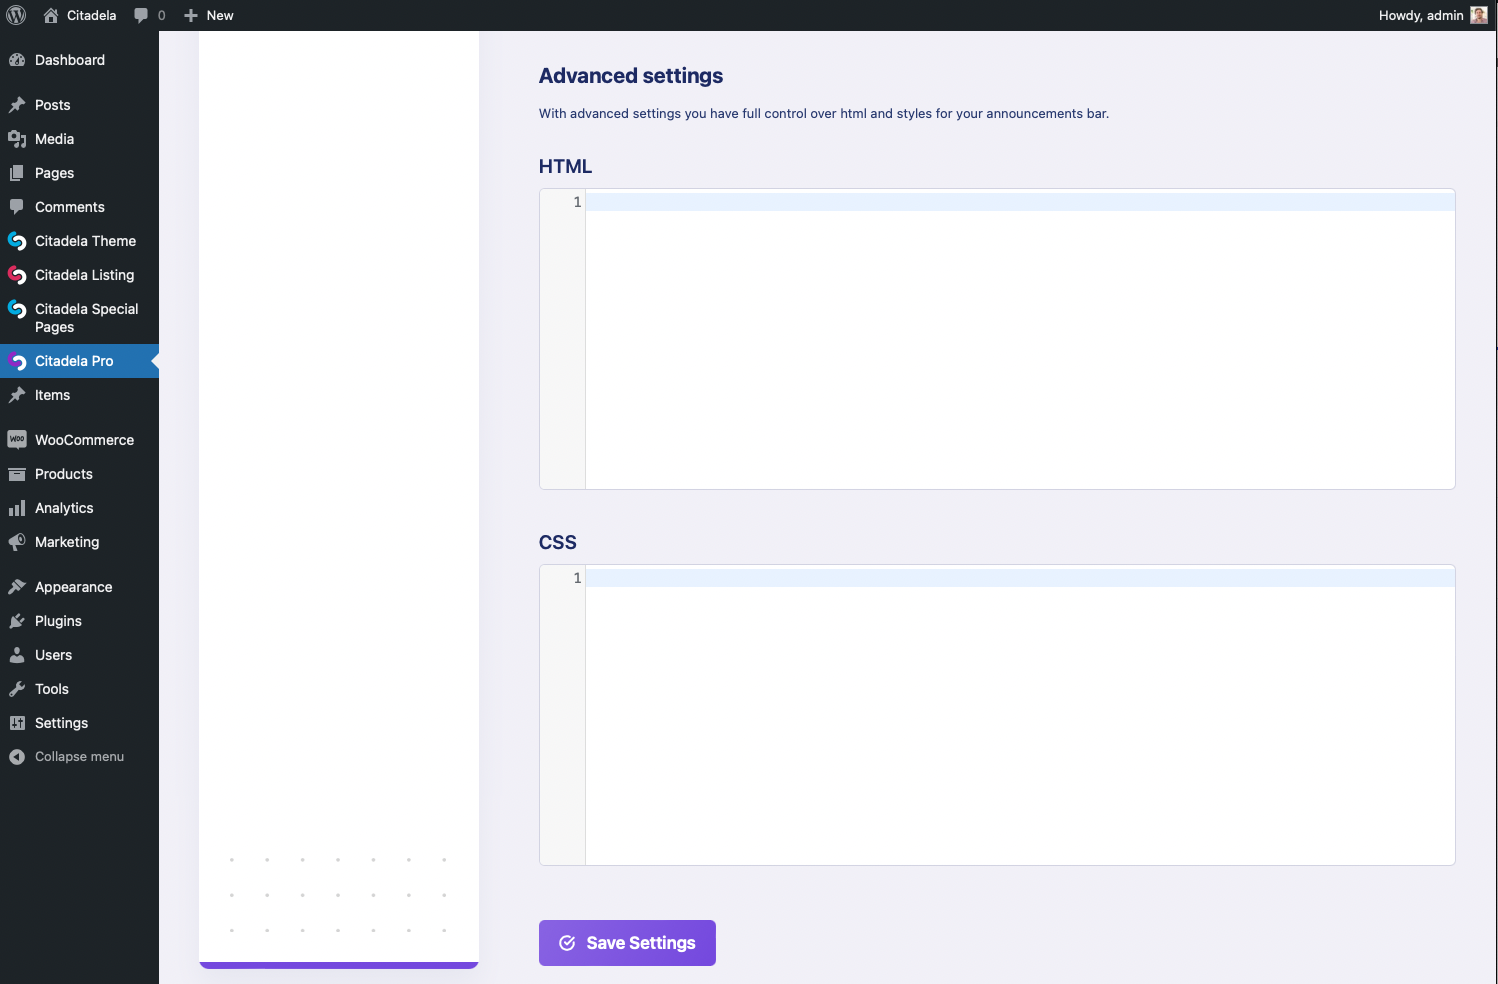Click the Items pushpin icon
1498x984 pixels.
coord(17,395)
